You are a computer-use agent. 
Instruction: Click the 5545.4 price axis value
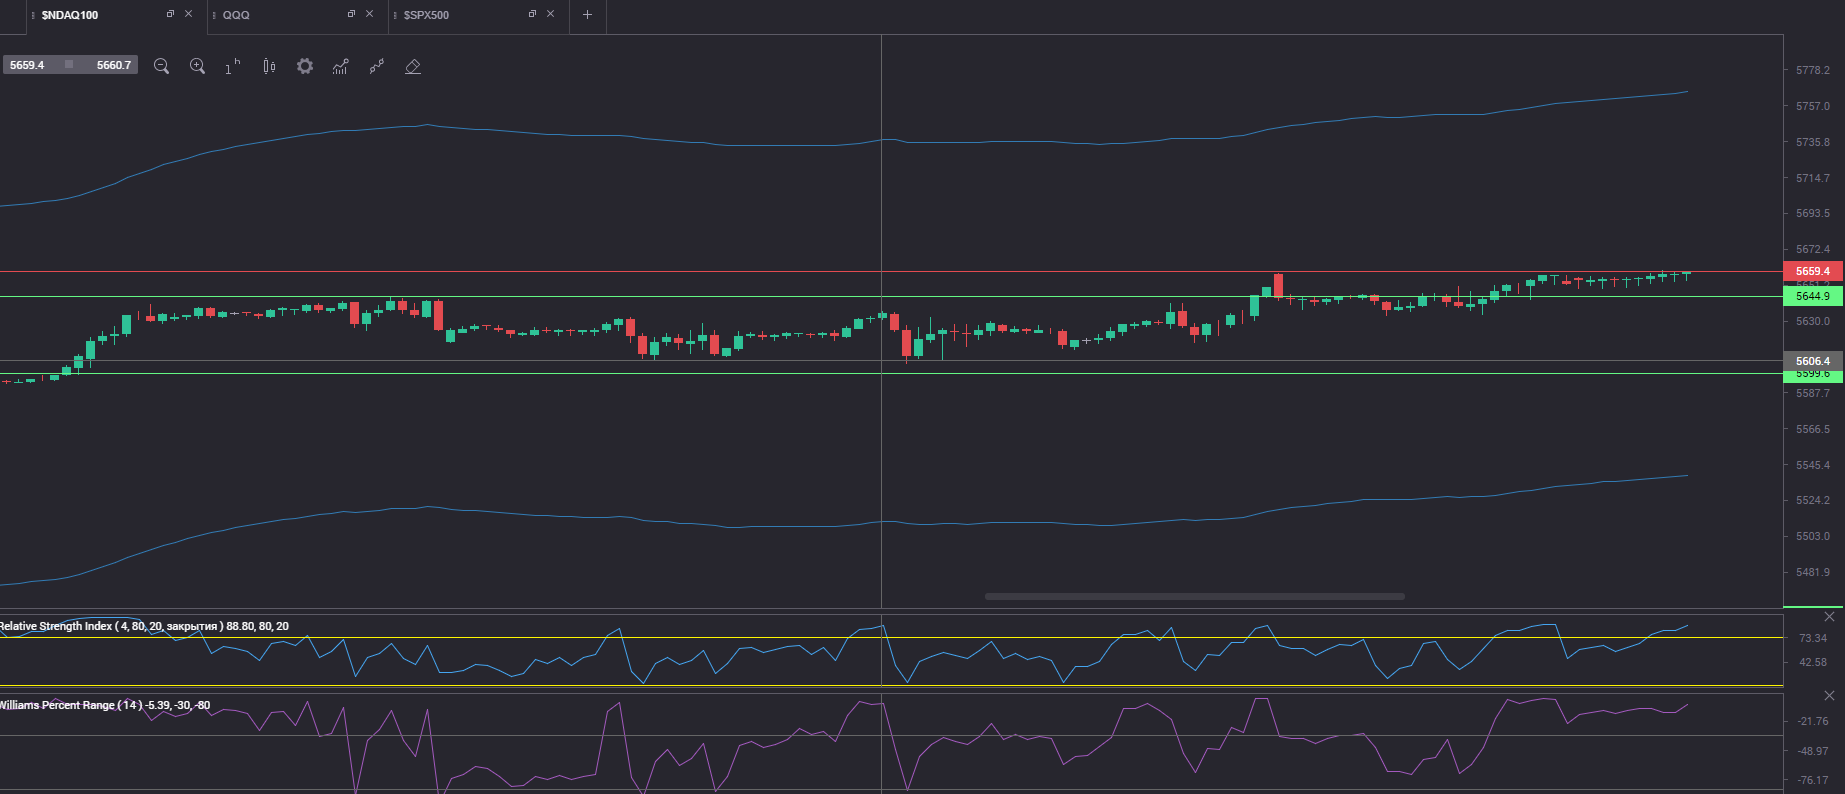click(1812, 465)
